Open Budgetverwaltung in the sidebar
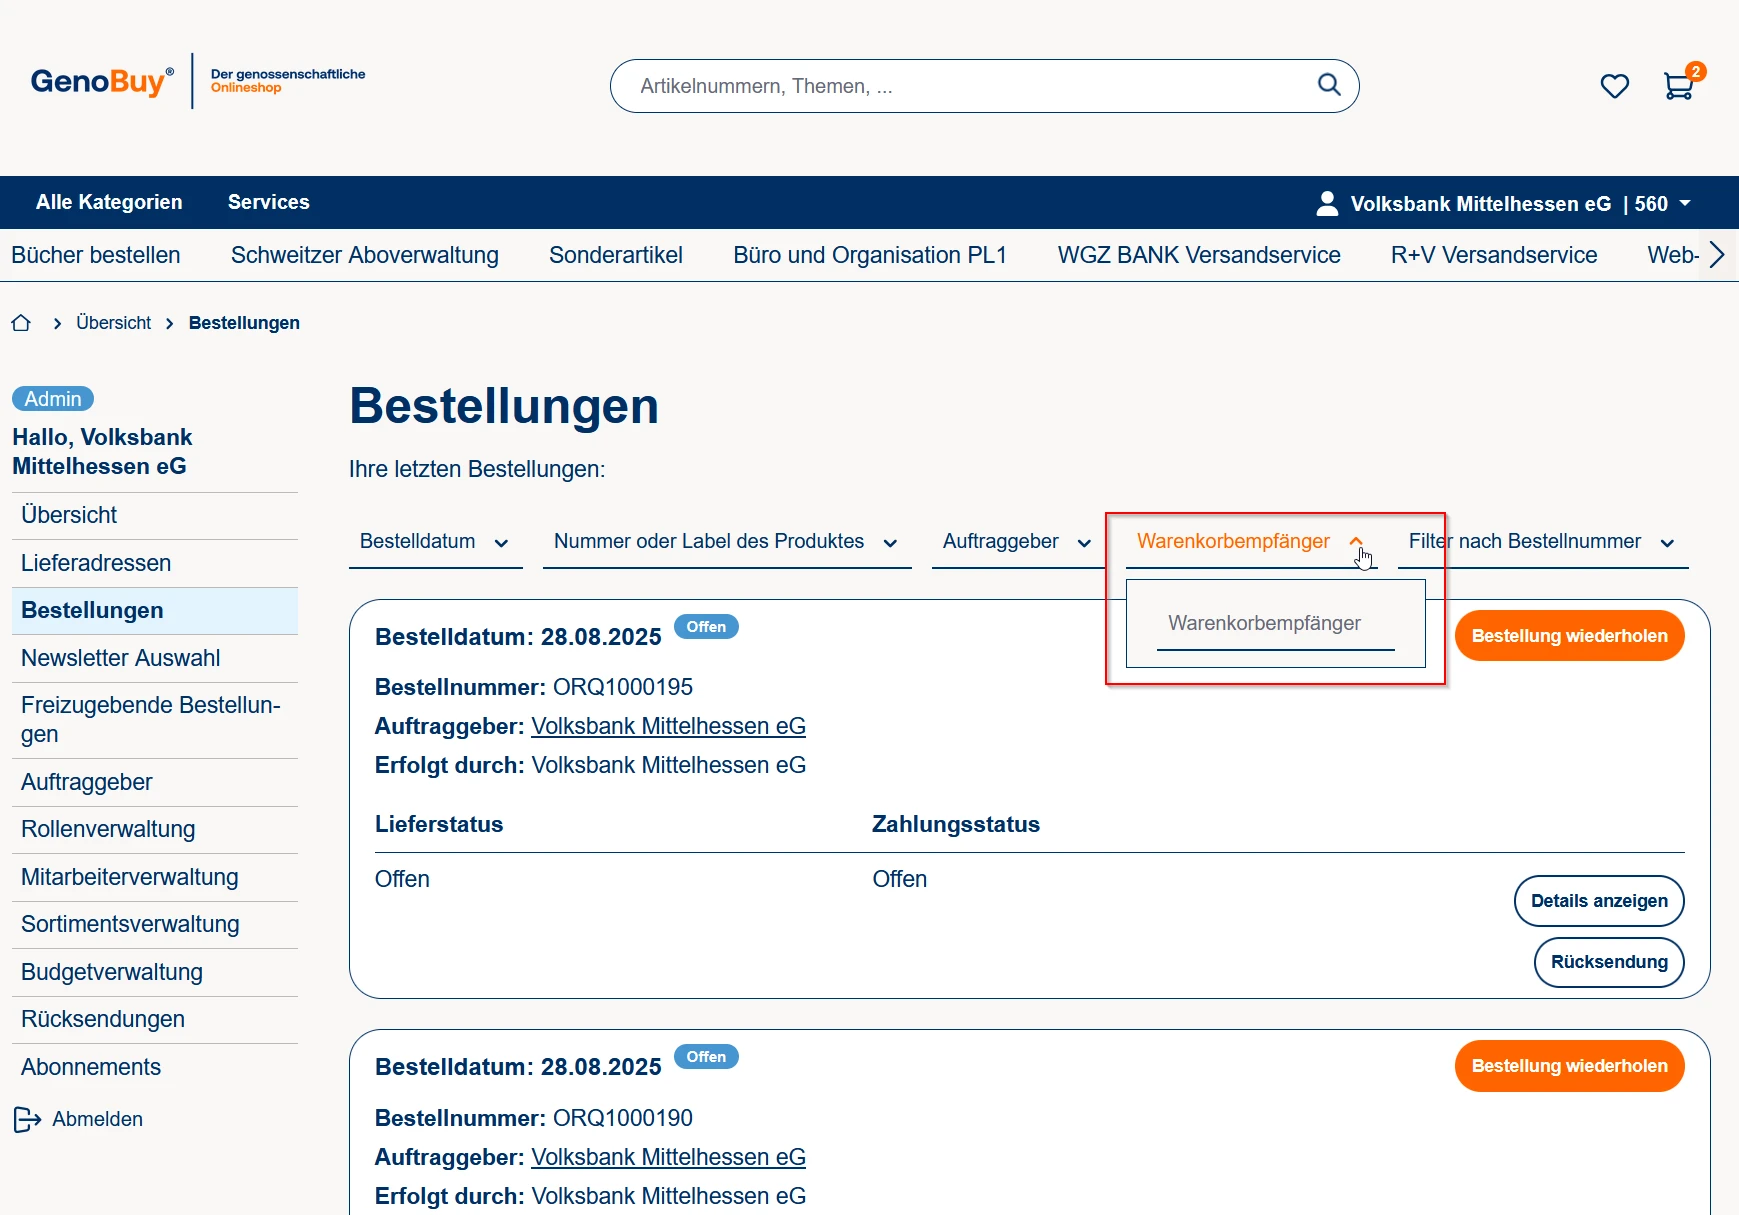 pyautogui.click(x=112, y=972)
